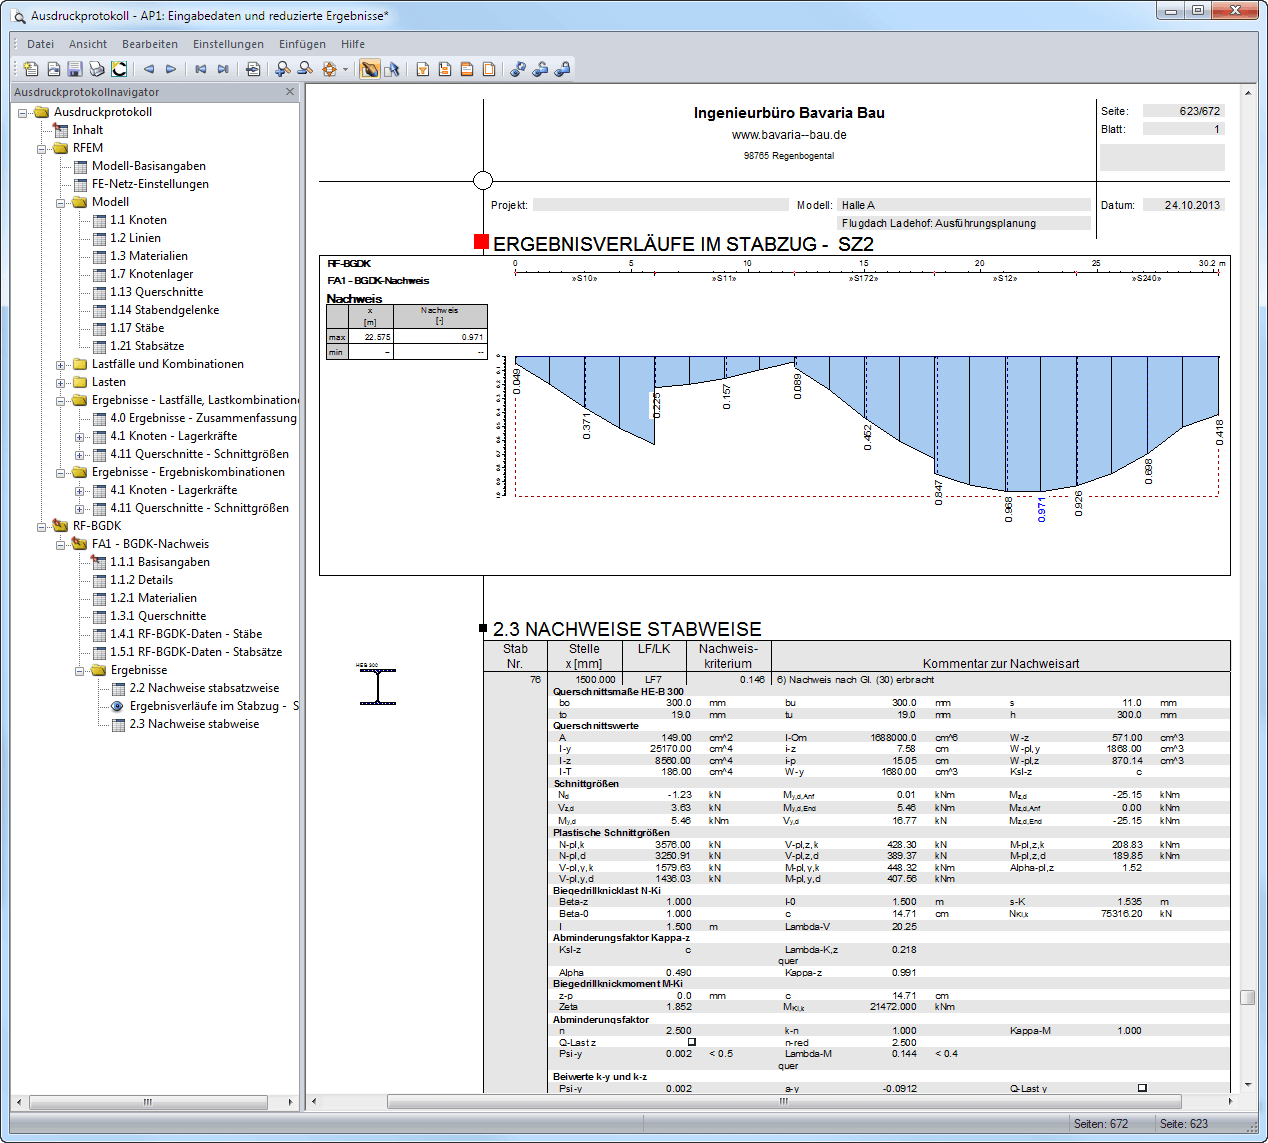1268x1143 pixels.
Task: Jump to first page icon
Action: click(201, 69)
